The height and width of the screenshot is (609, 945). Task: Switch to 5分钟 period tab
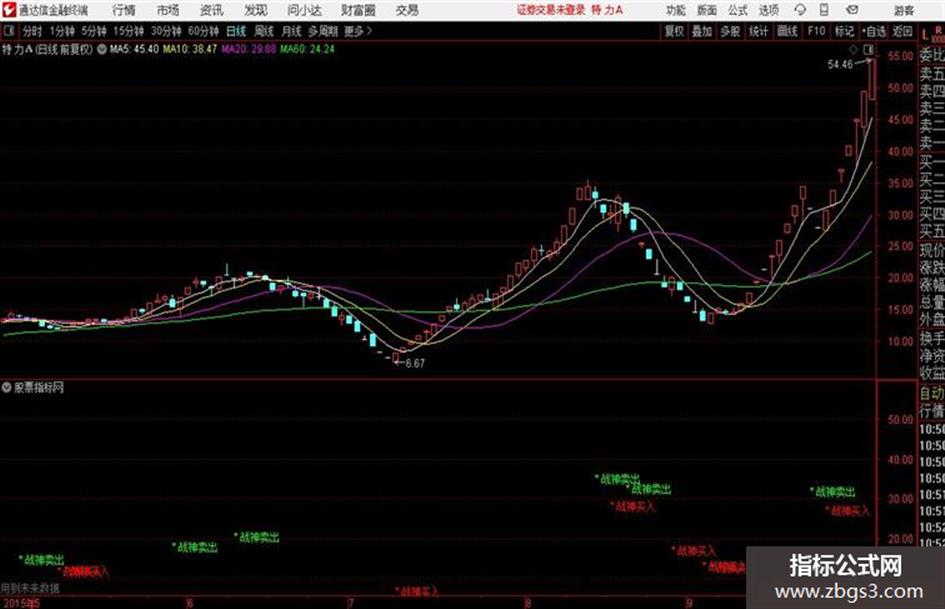93,31
